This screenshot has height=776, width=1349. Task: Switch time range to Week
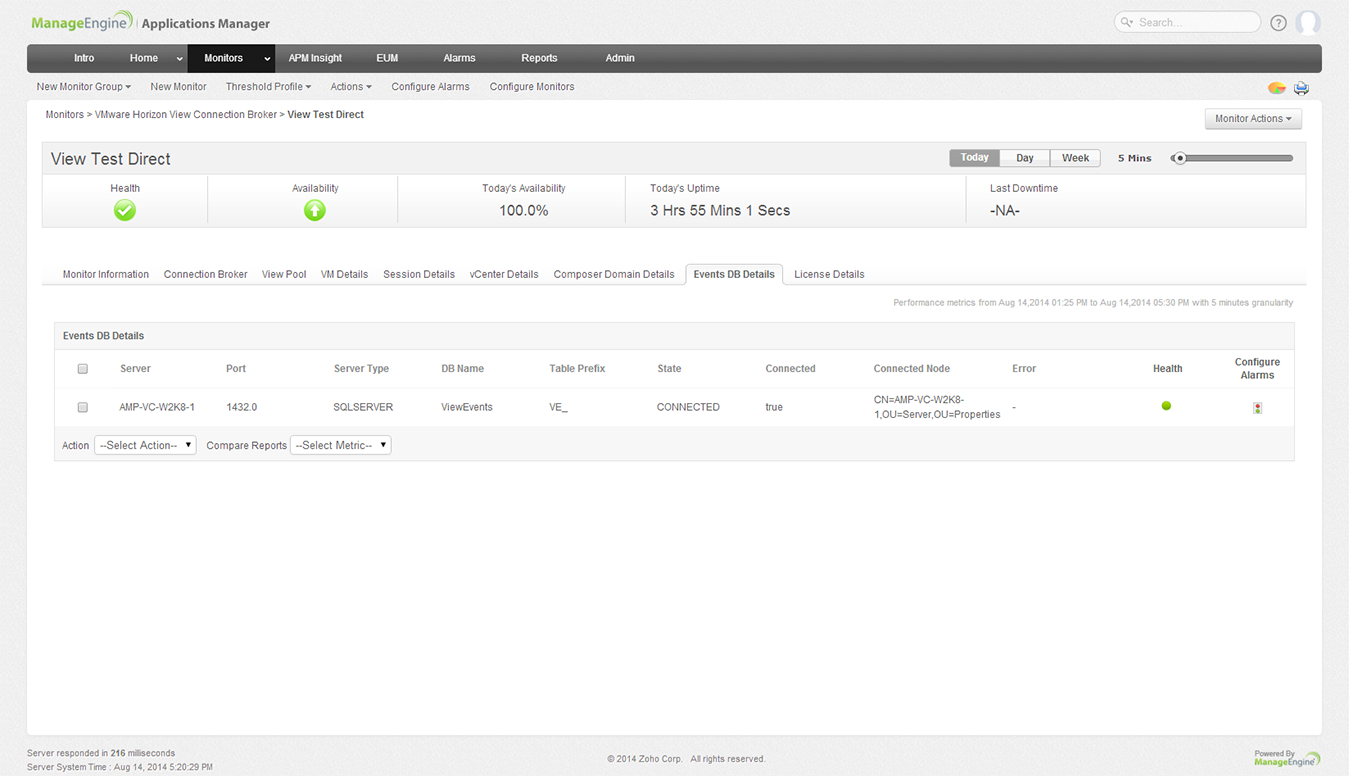pyautogui.click(x=1076, y=158)
